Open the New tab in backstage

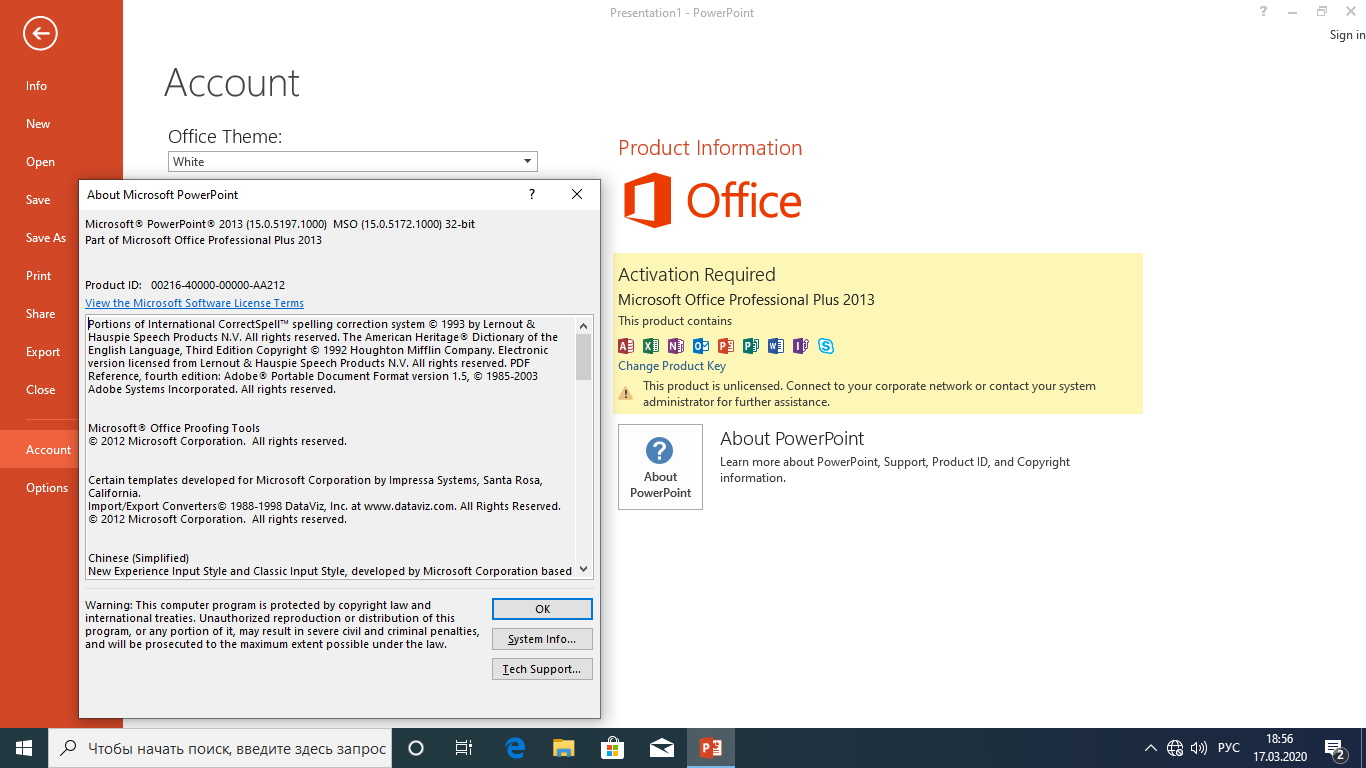(61, 124)
